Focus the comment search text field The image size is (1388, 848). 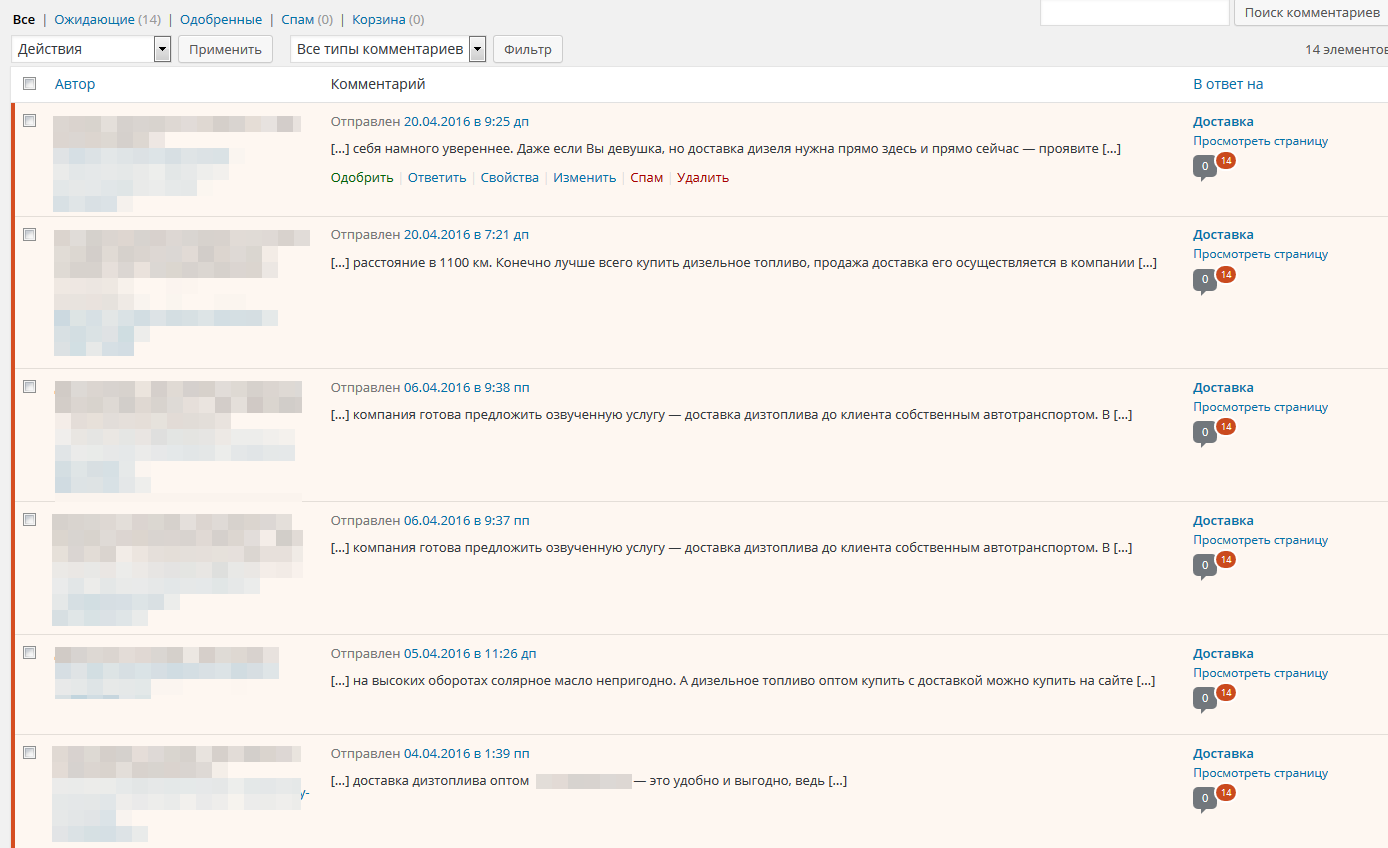coord(1134,12)
